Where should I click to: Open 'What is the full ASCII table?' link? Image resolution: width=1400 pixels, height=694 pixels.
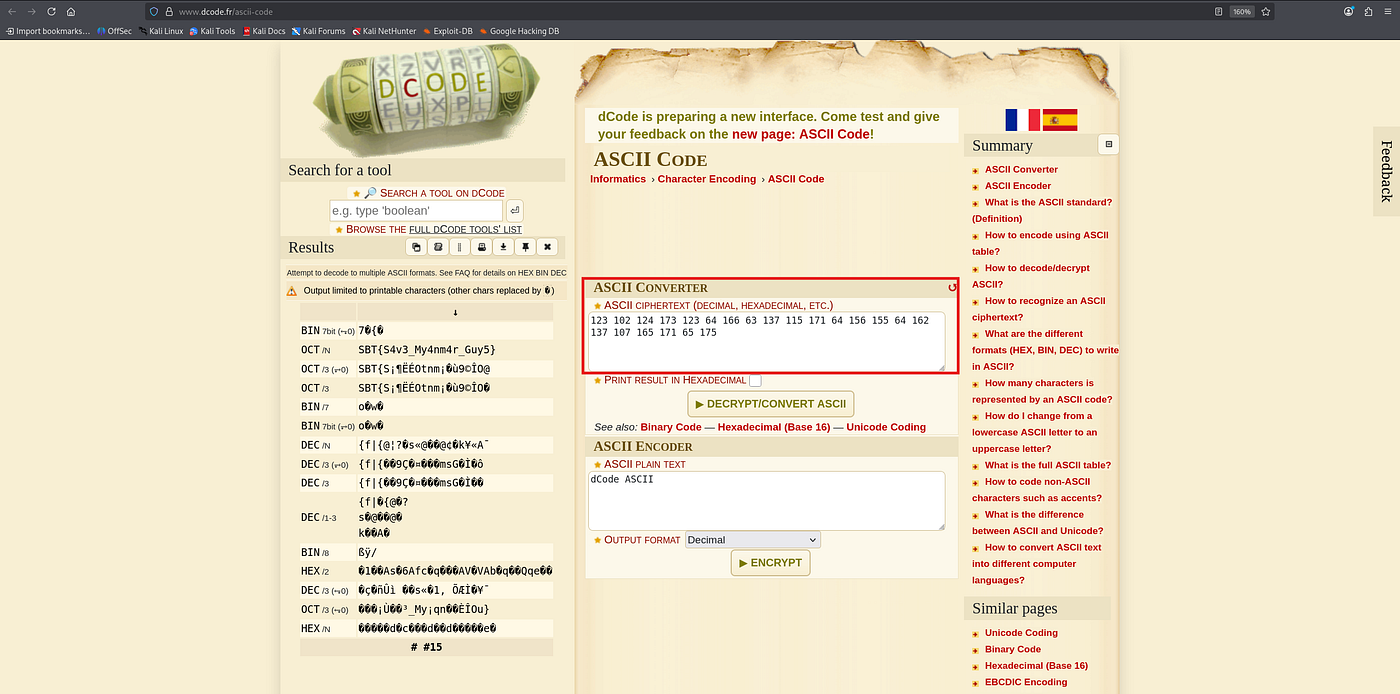pyautogui.click(x=1048, y=465)
